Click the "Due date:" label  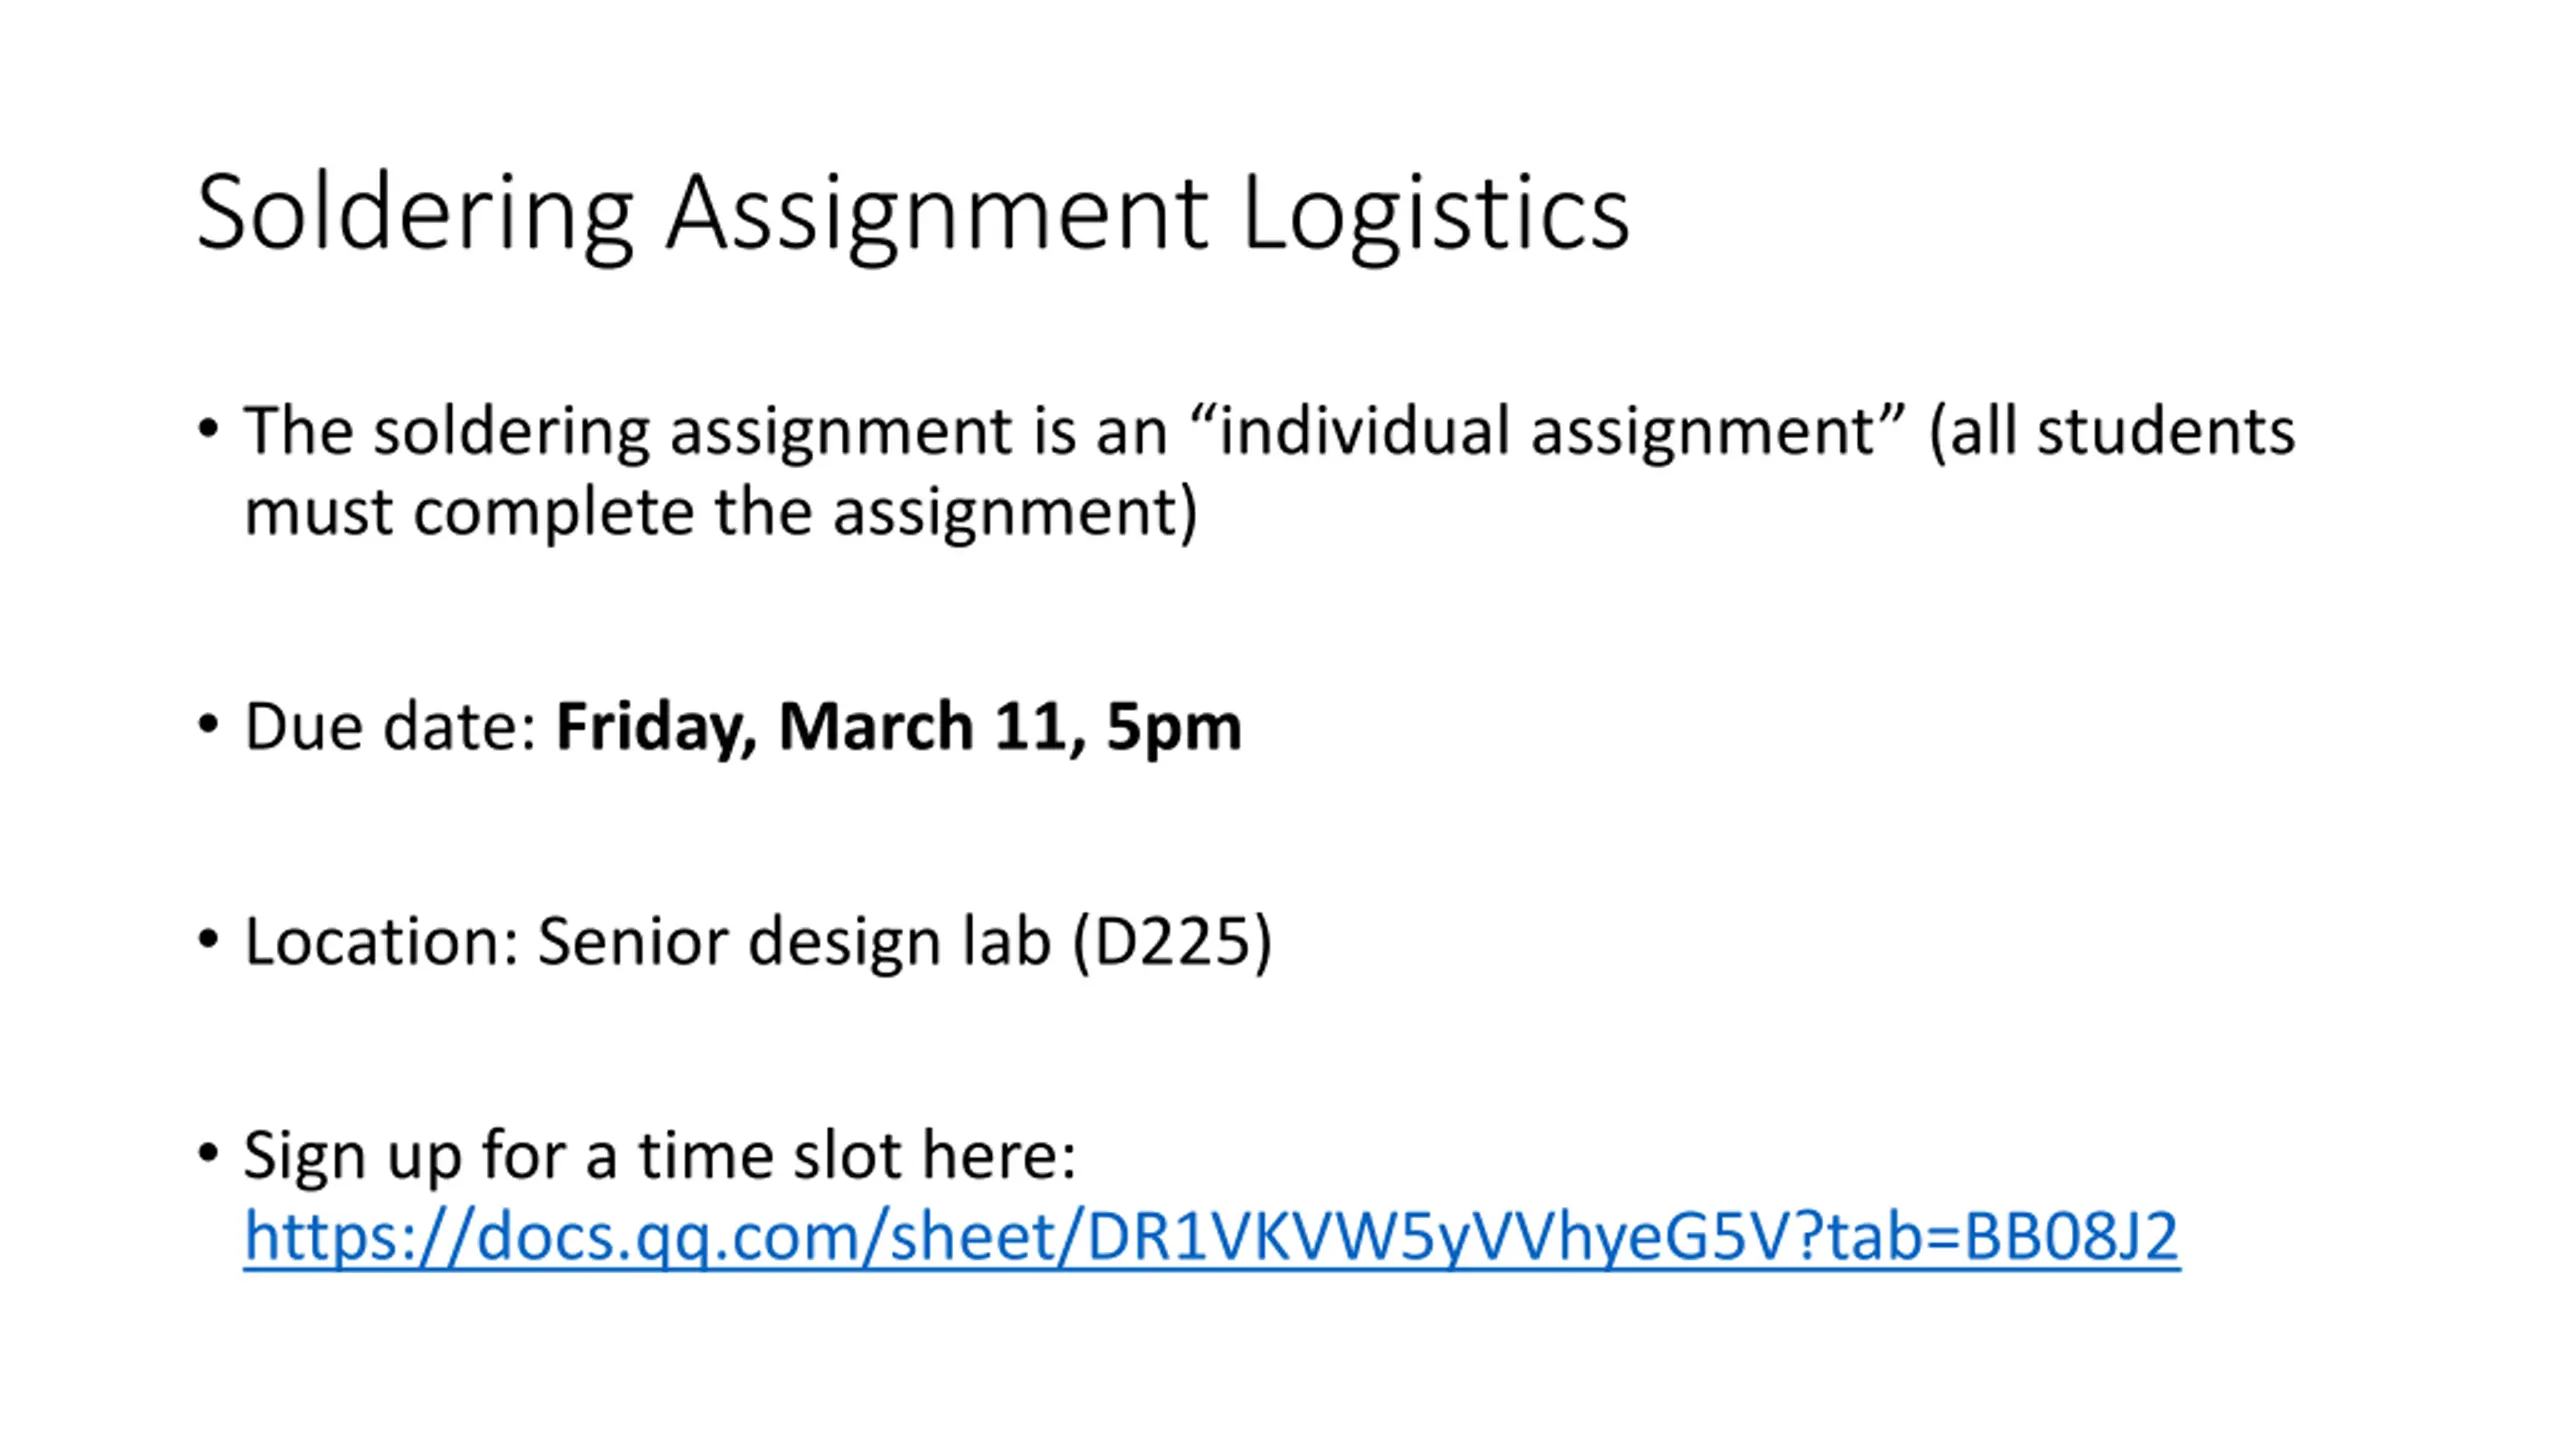pos(392,726)
